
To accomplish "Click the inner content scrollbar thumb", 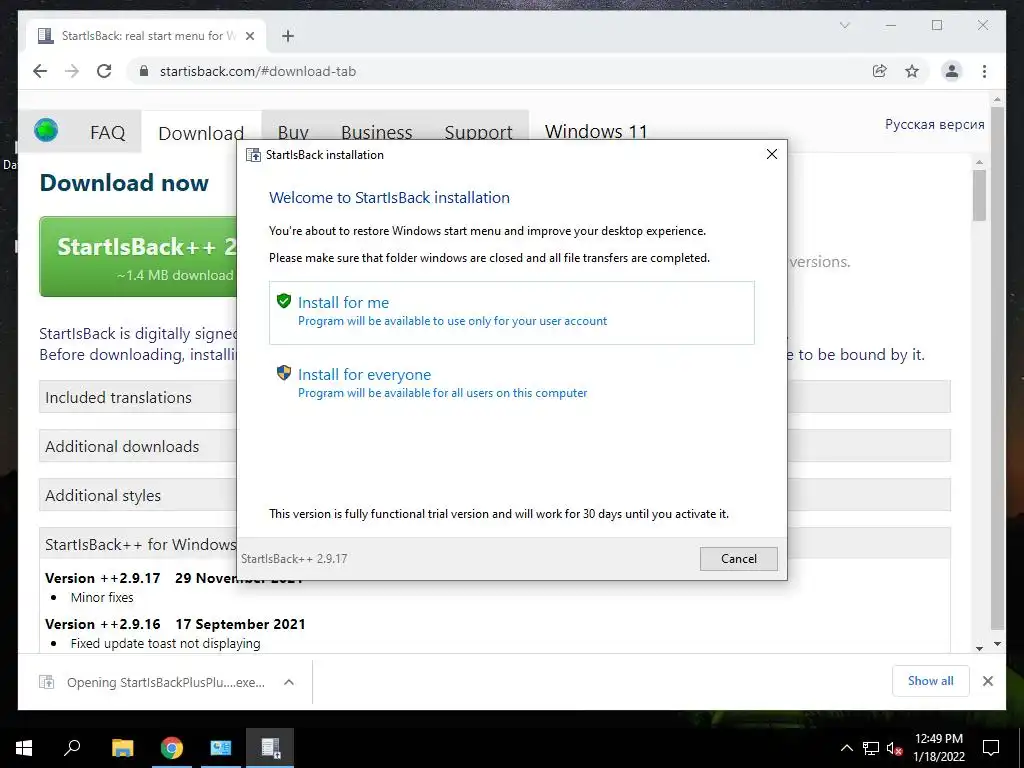I will tap(979, 196).
